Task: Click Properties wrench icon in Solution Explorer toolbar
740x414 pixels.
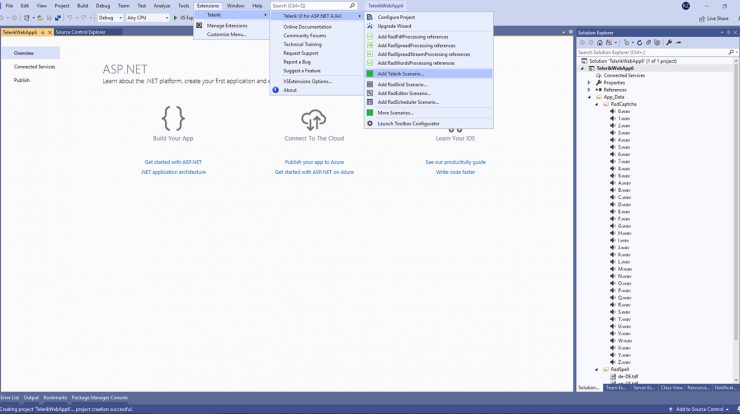Action: tap(669, 42)
